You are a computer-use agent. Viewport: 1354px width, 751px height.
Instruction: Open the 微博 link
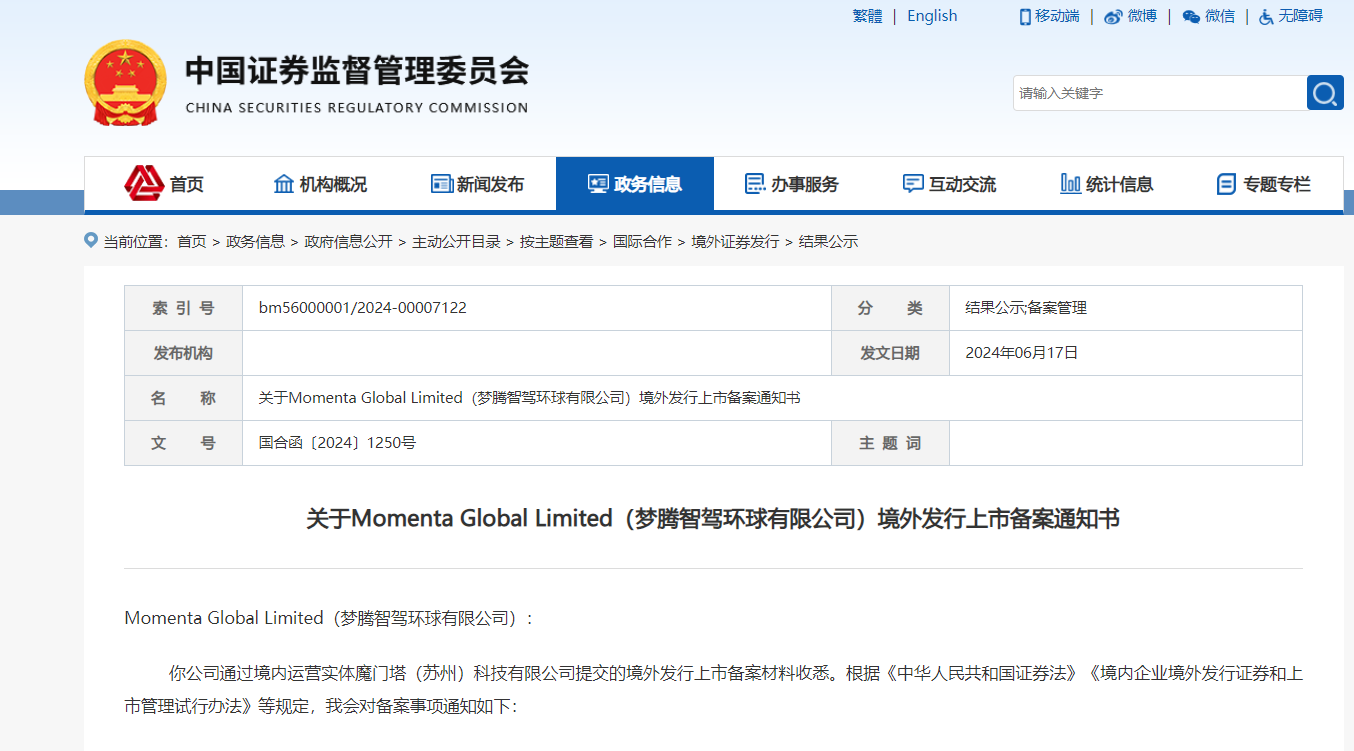coord(1142,16)
